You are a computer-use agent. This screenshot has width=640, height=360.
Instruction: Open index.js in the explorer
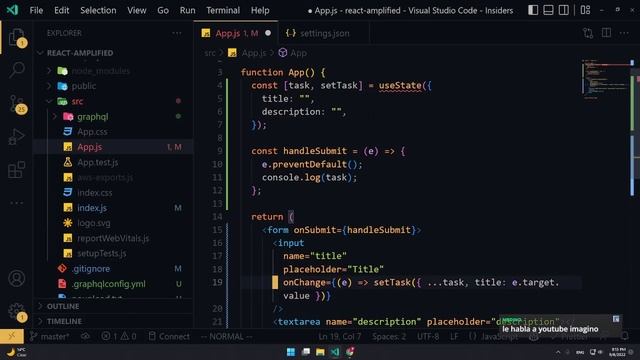[92, 208]
